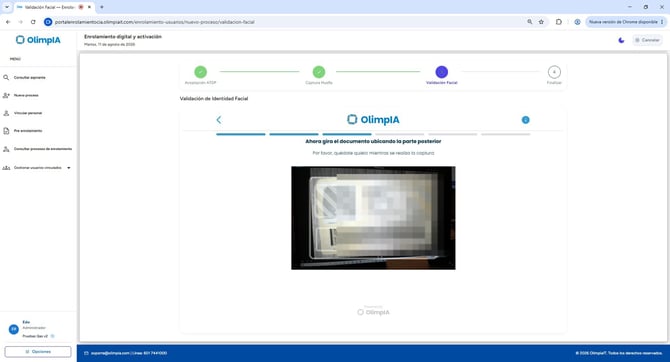
Task: Click the OlimpIA logo in capture widget
Action: (373, 120)
